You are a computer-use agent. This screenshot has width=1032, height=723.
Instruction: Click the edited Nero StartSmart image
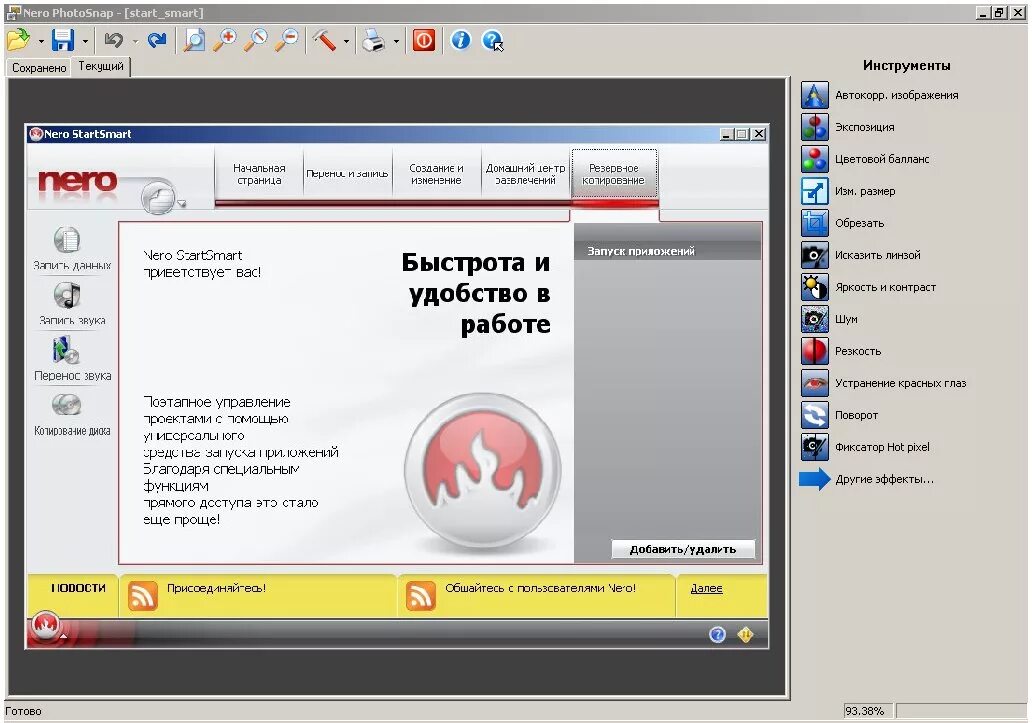[397, 386]
